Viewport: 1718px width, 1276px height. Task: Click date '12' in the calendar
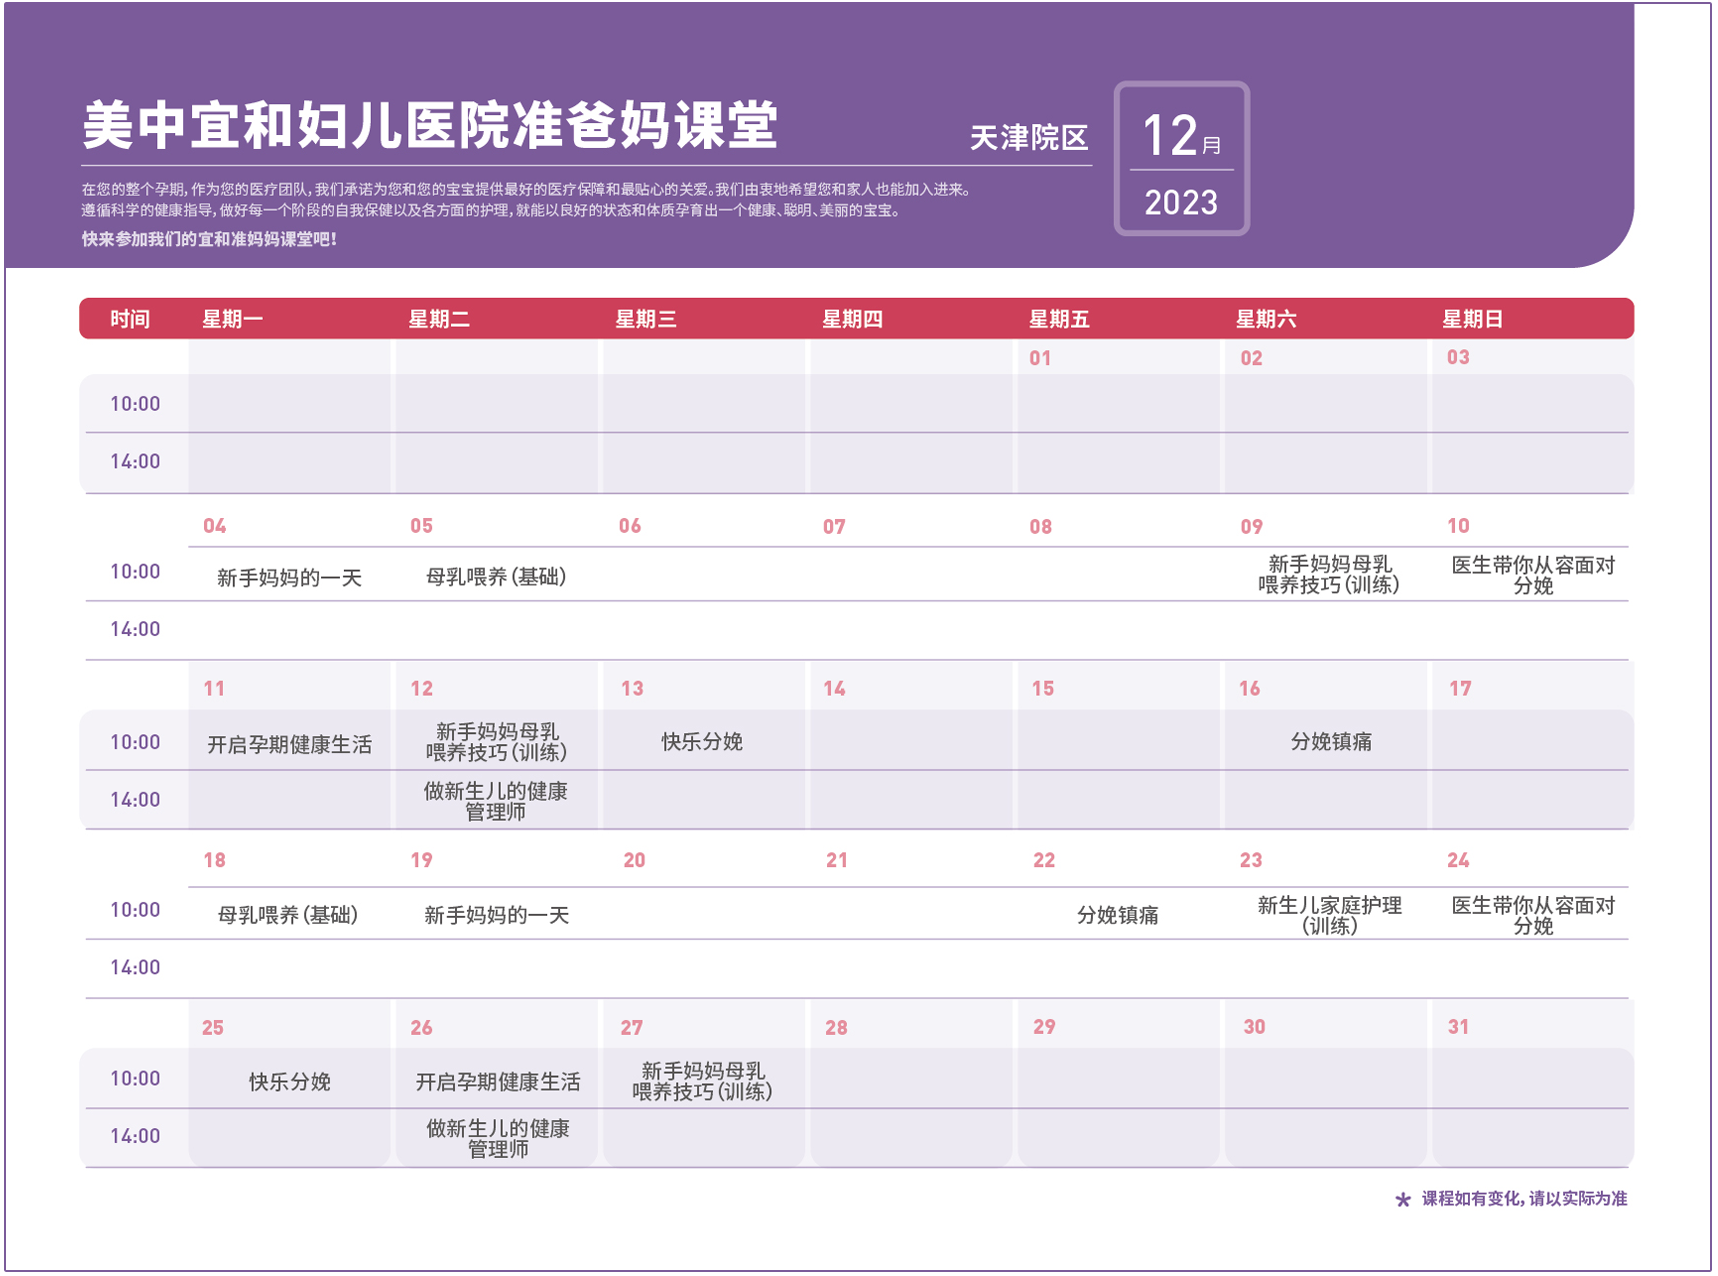[x=422, y=689]
